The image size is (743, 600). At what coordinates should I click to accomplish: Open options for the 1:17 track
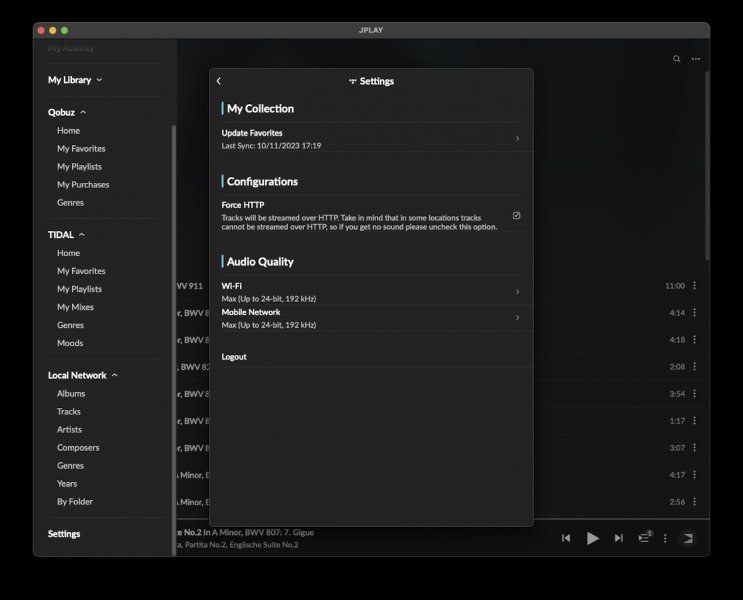(x=695, y=420)
